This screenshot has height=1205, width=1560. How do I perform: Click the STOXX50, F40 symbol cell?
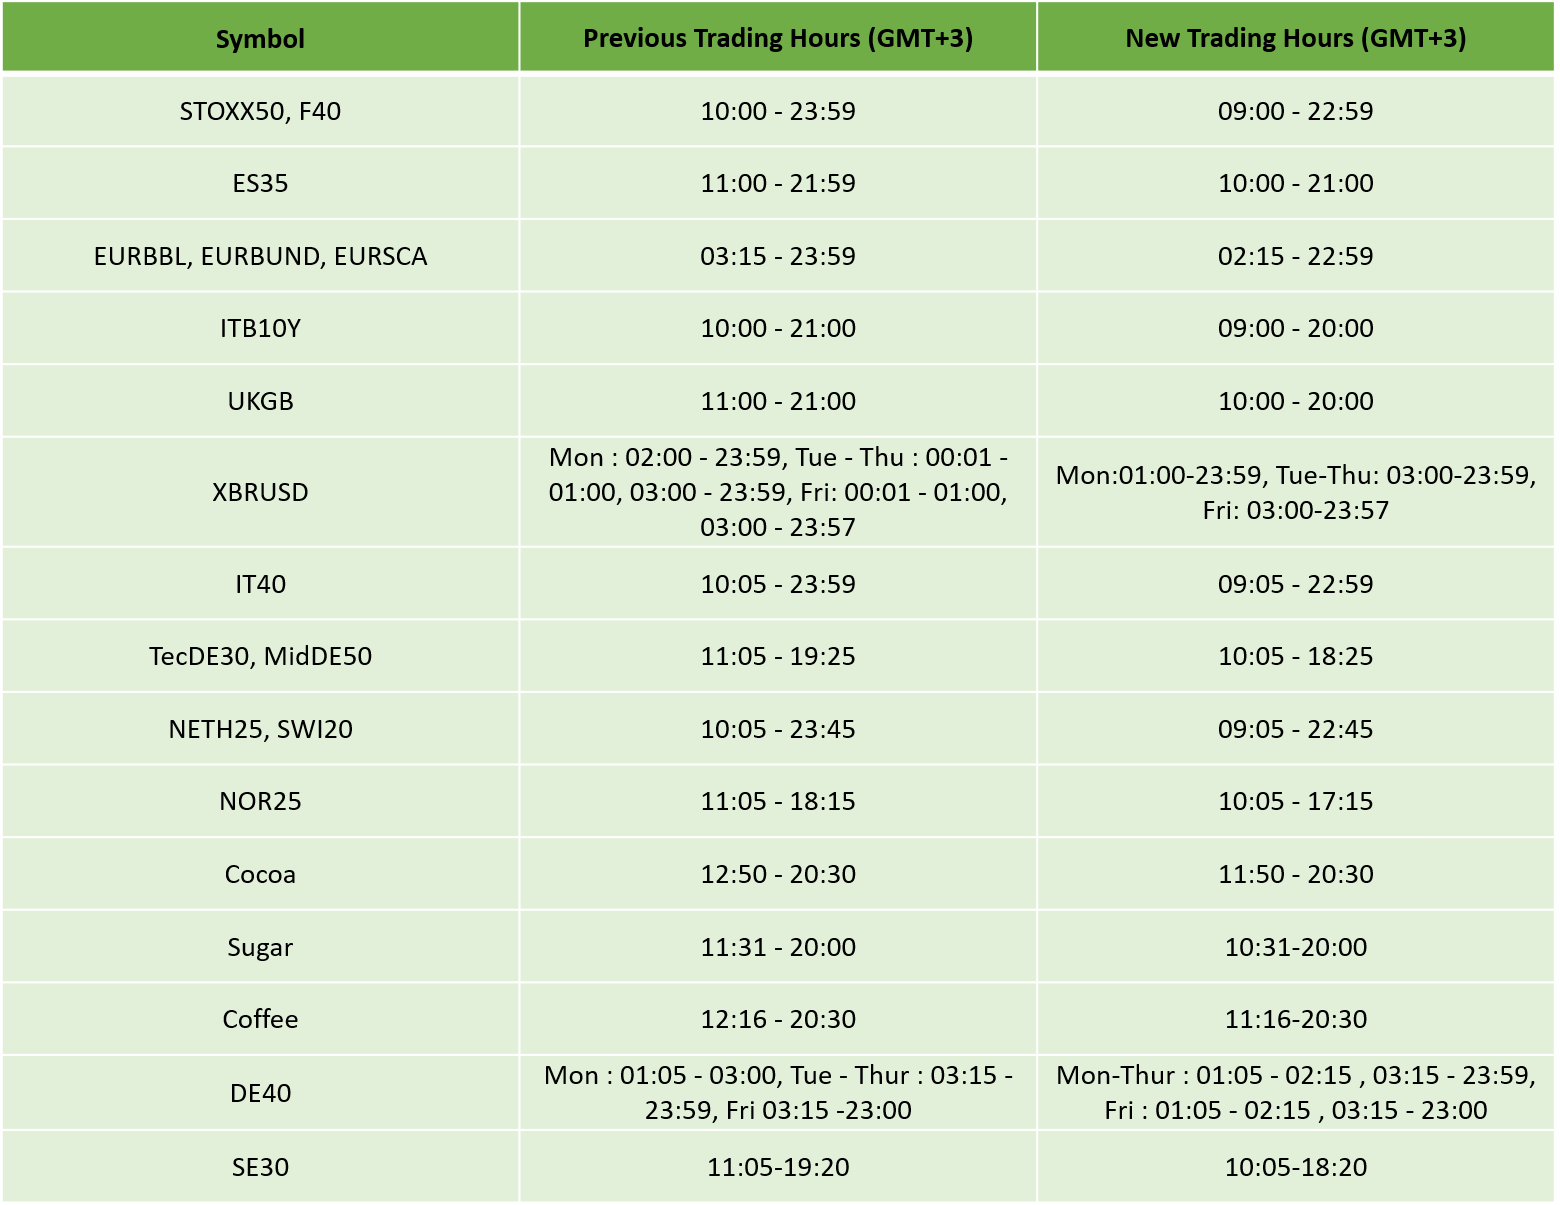(x=260, y=111)
